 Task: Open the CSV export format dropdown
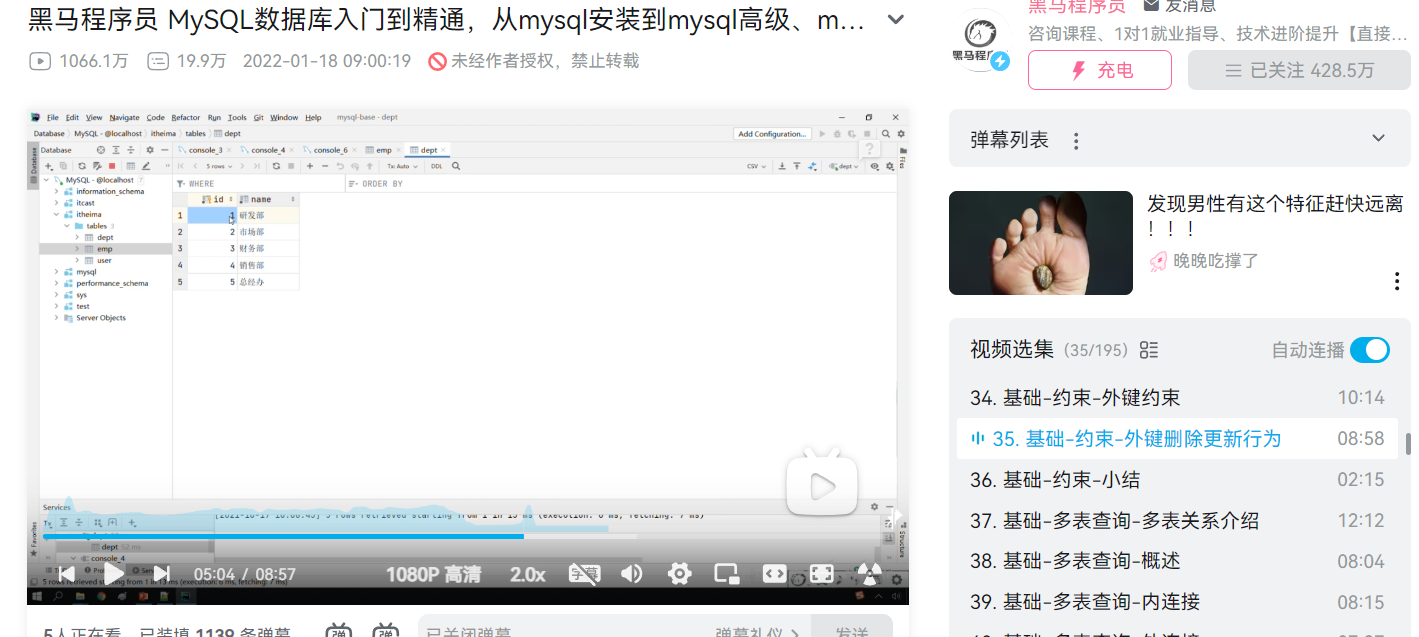pos(756,166)
